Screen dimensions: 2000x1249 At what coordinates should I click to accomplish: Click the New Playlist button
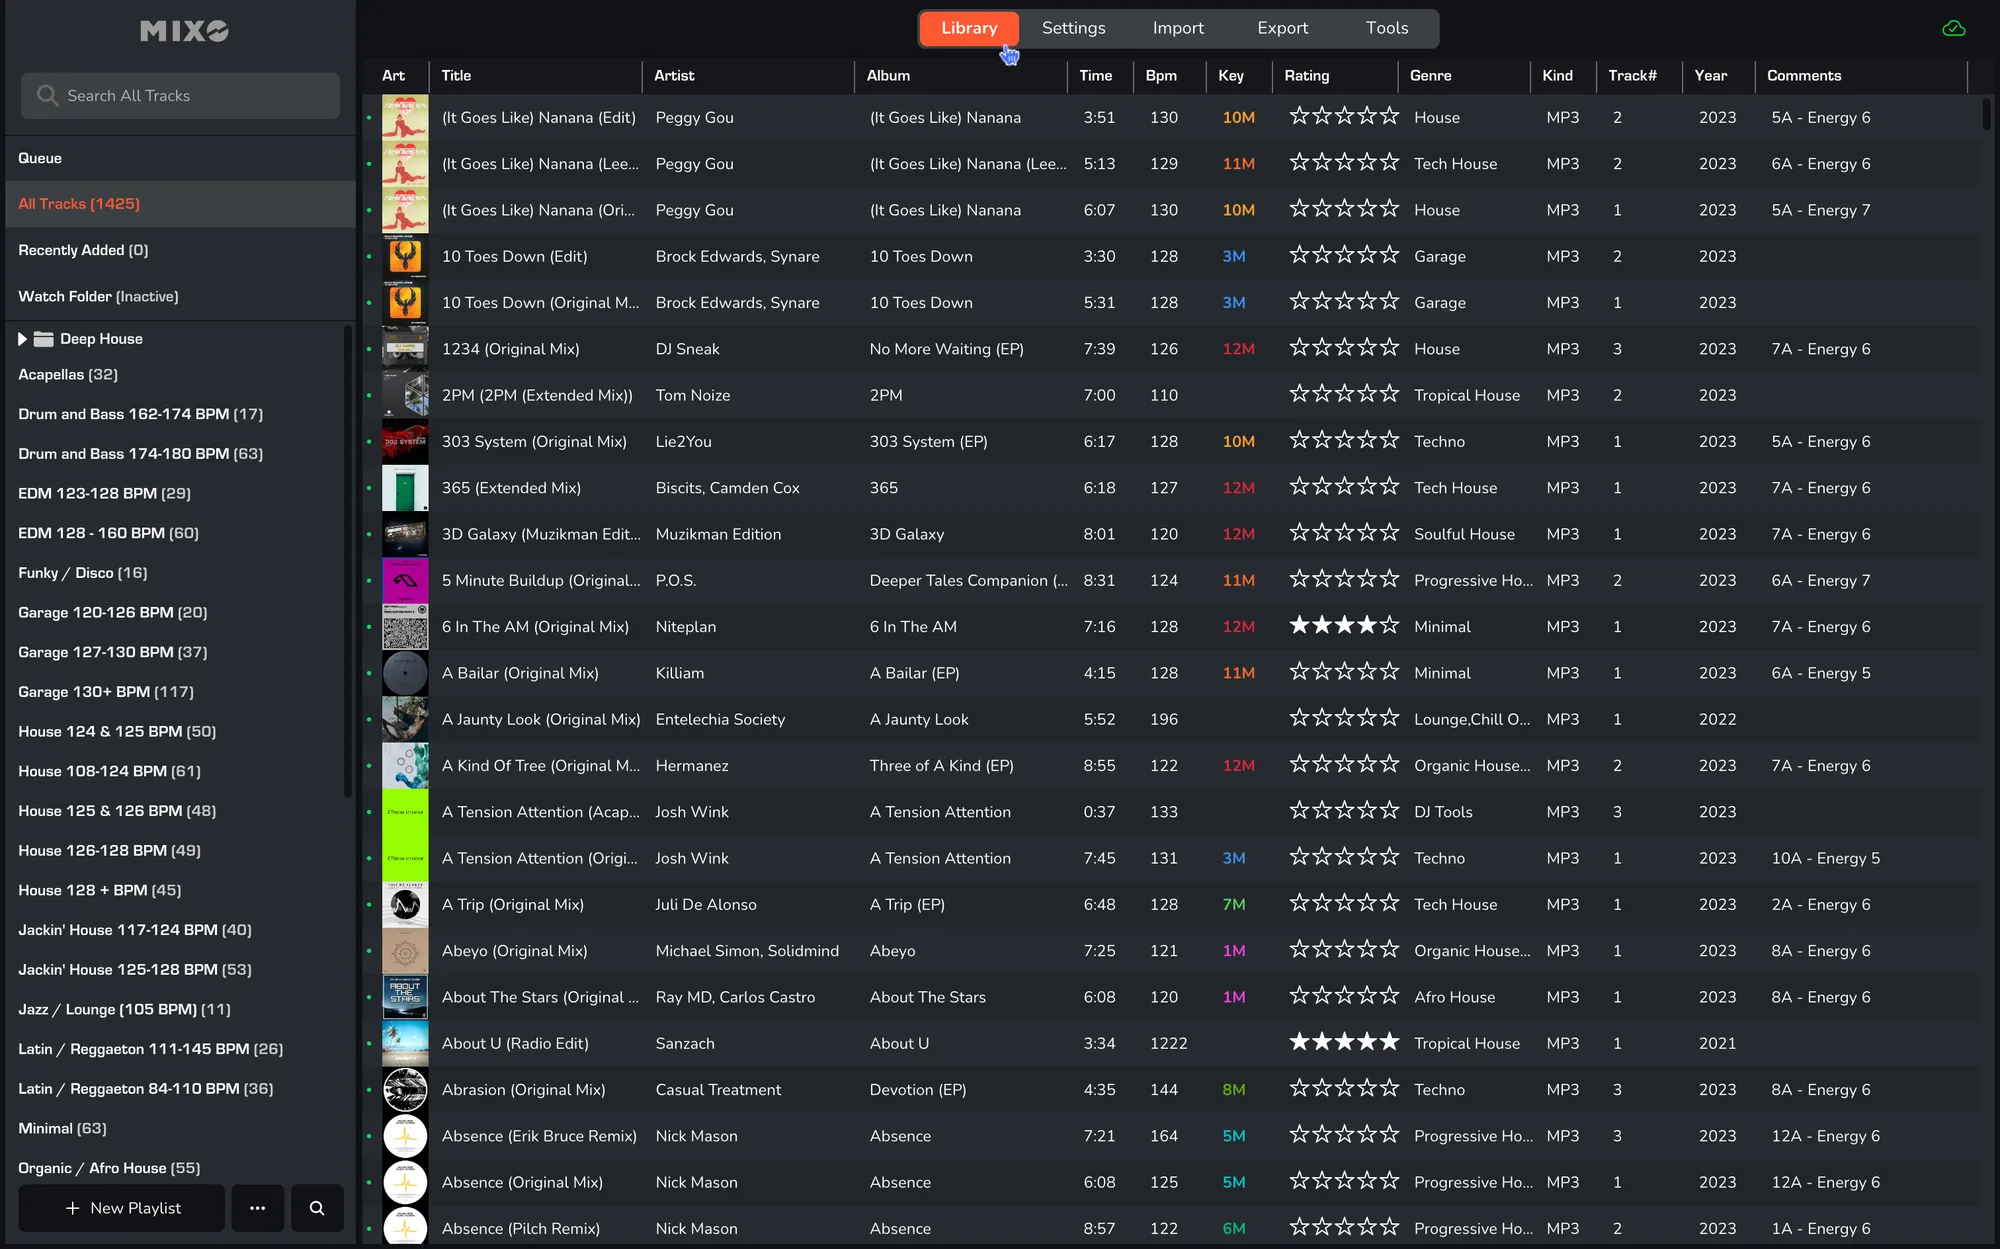coord(122,1208)
